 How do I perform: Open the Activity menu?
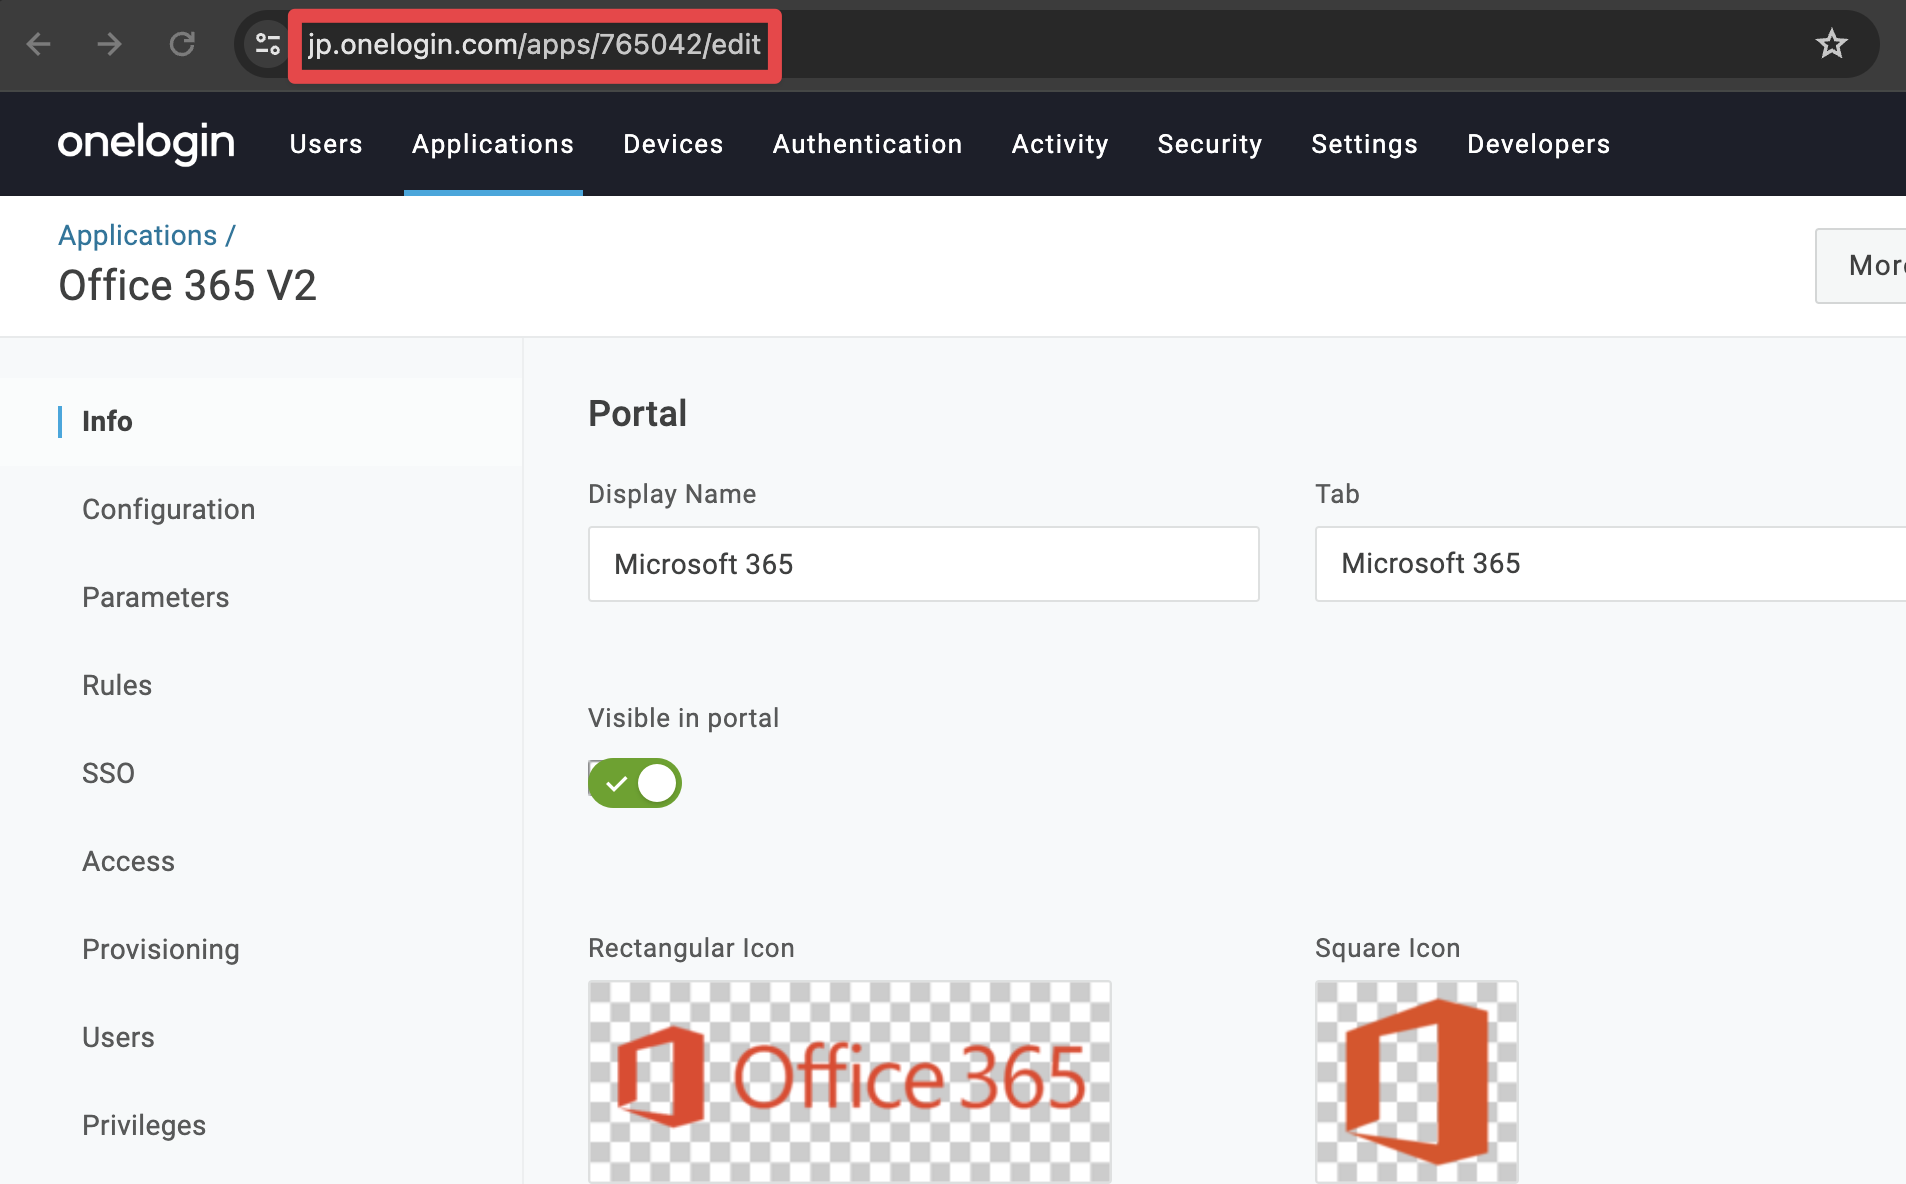[1060, 144]
